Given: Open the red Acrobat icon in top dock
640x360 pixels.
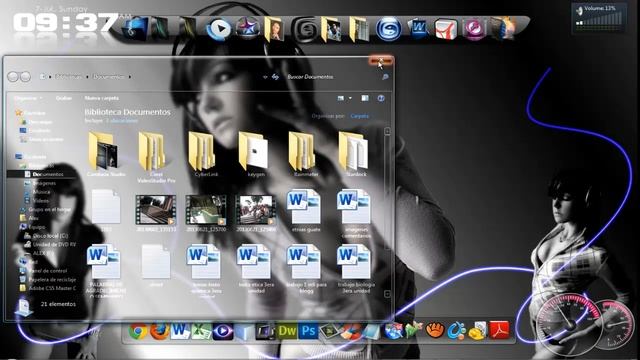Looking at the screenshot, I should point(445,29).
